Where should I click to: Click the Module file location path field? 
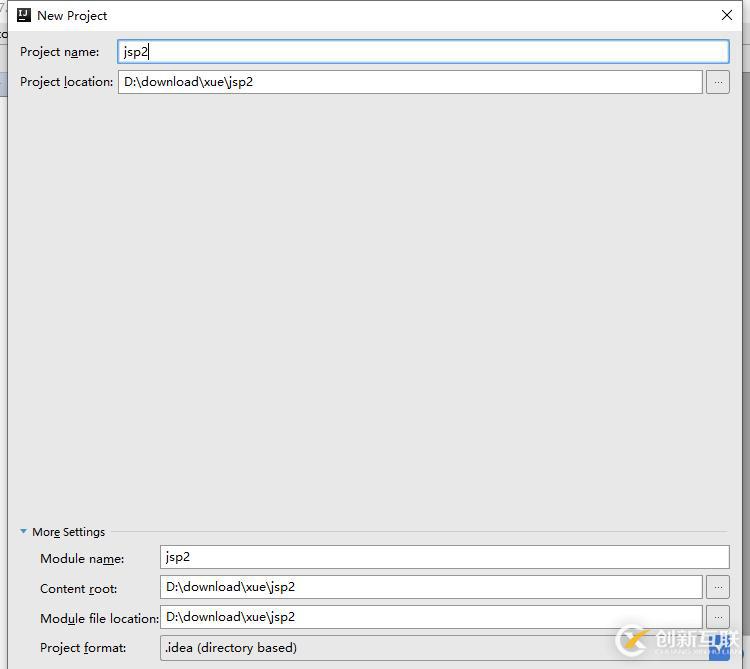[x=431, y=617]
